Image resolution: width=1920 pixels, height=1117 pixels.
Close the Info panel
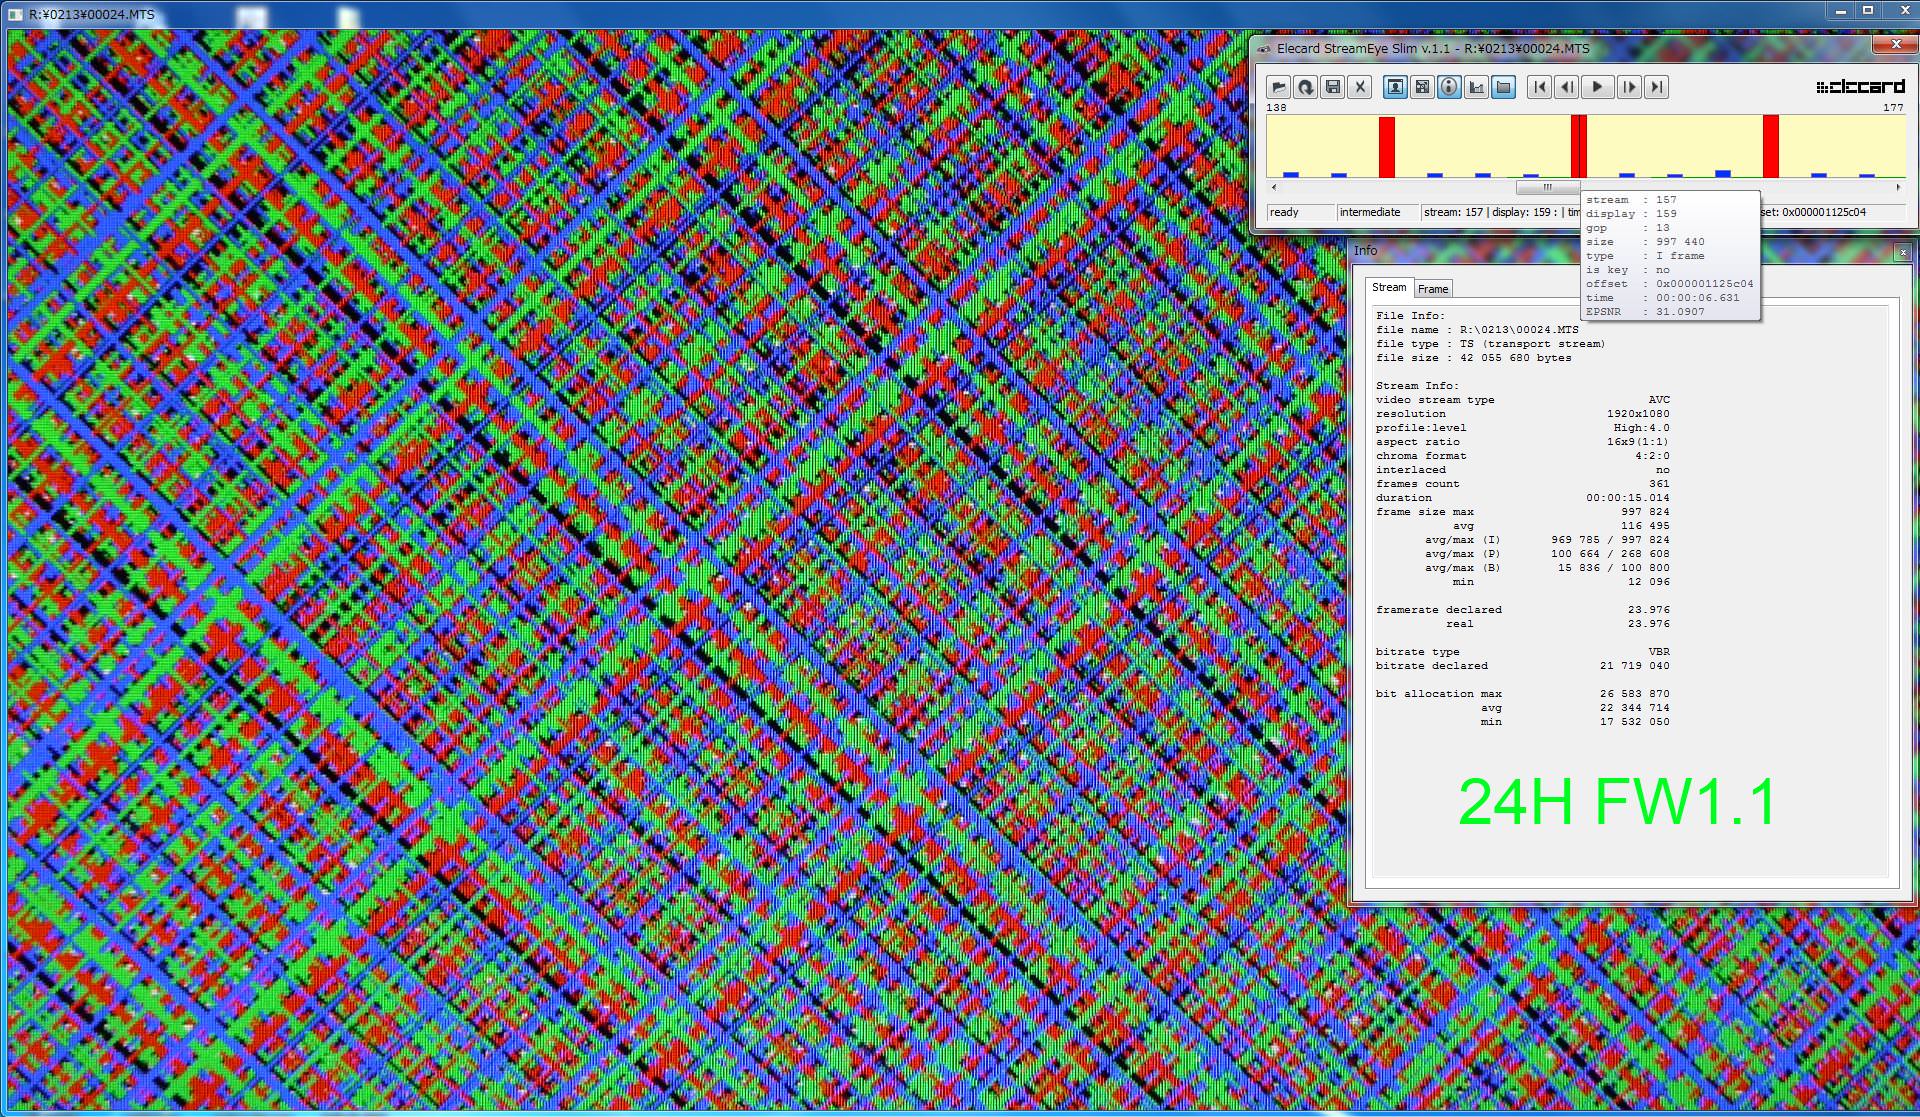pyautogui.click(x=1902, y=252)
